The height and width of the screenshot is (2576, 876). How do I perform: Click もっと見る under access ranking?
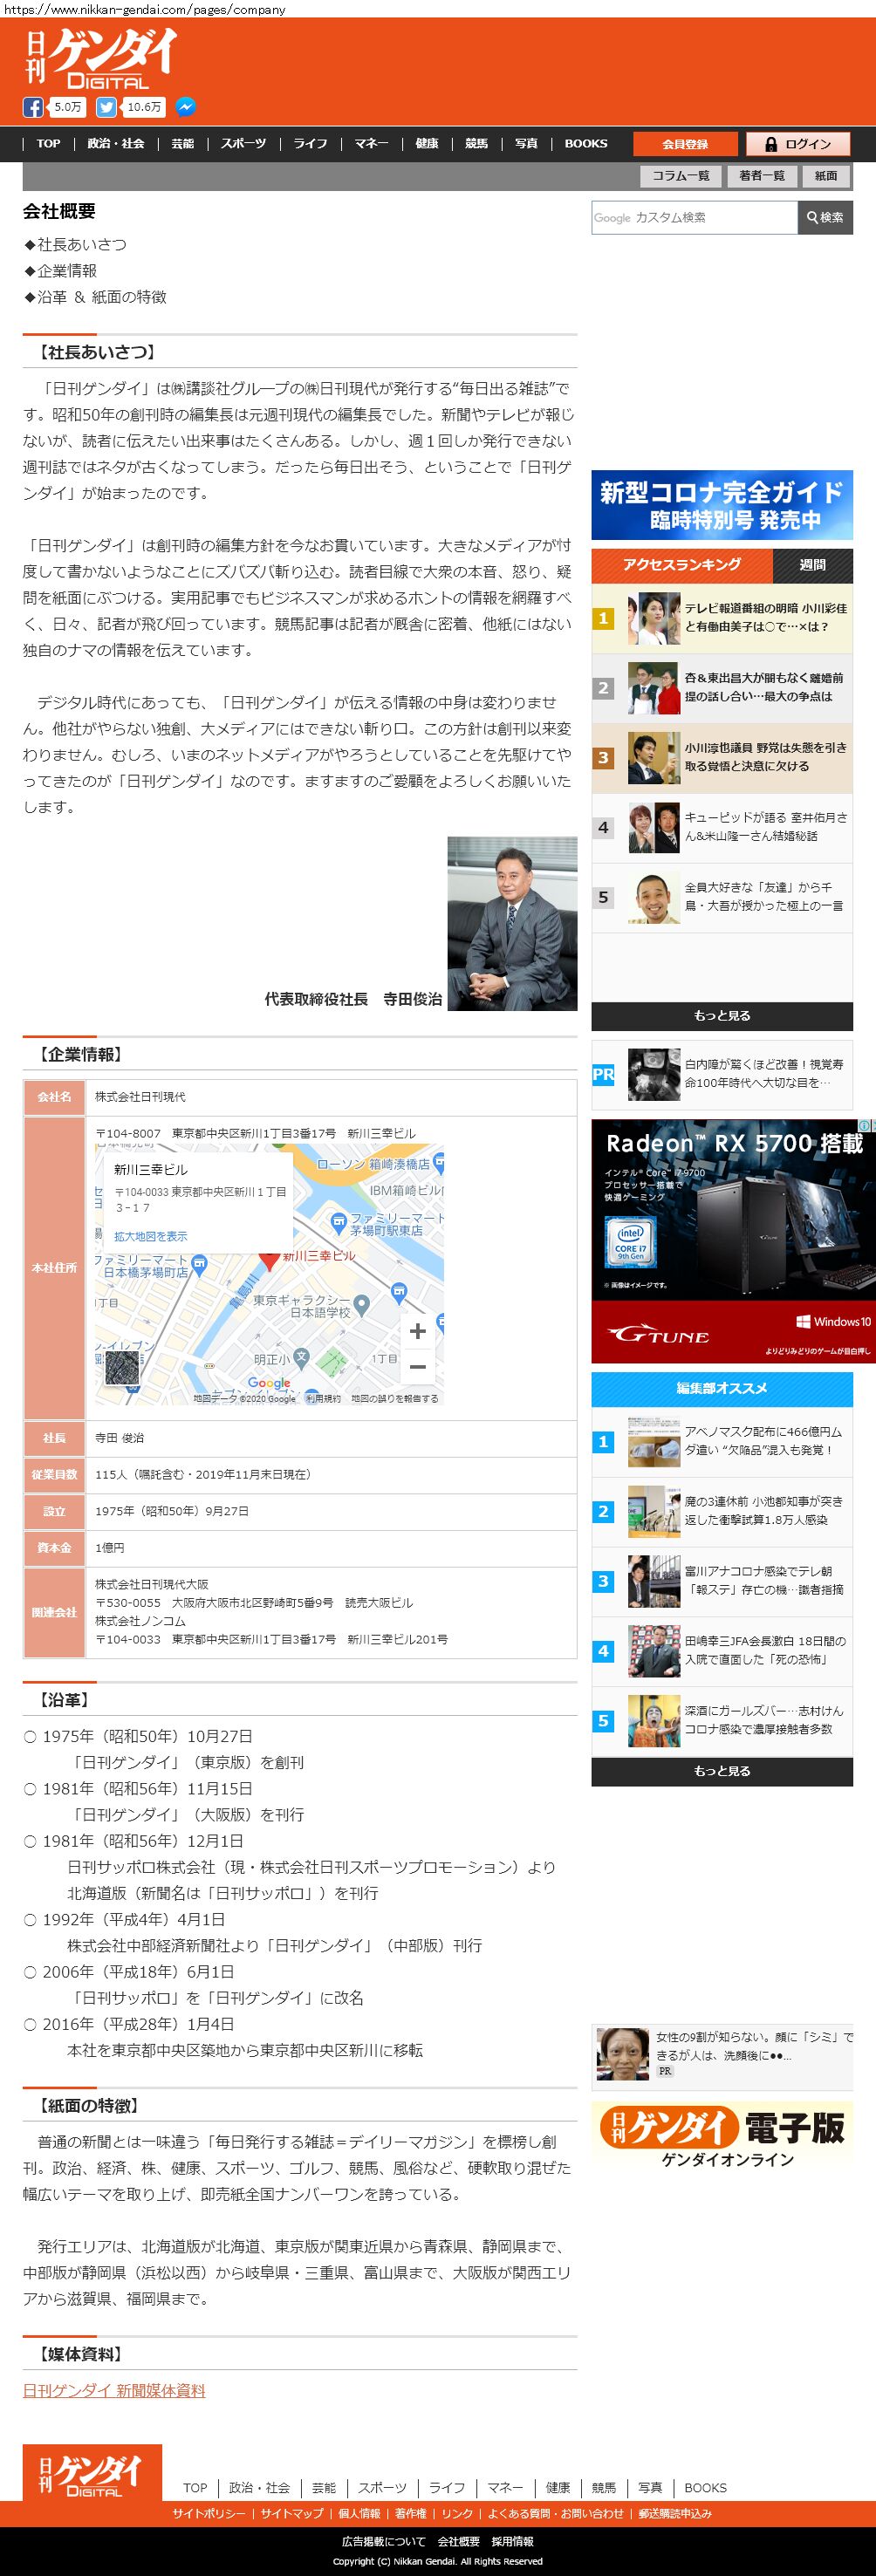coord(722,1016)
